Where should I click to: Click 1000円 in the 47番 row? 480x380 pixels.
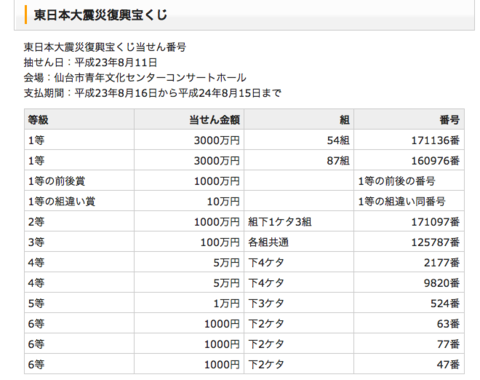(x=222, y=365)
